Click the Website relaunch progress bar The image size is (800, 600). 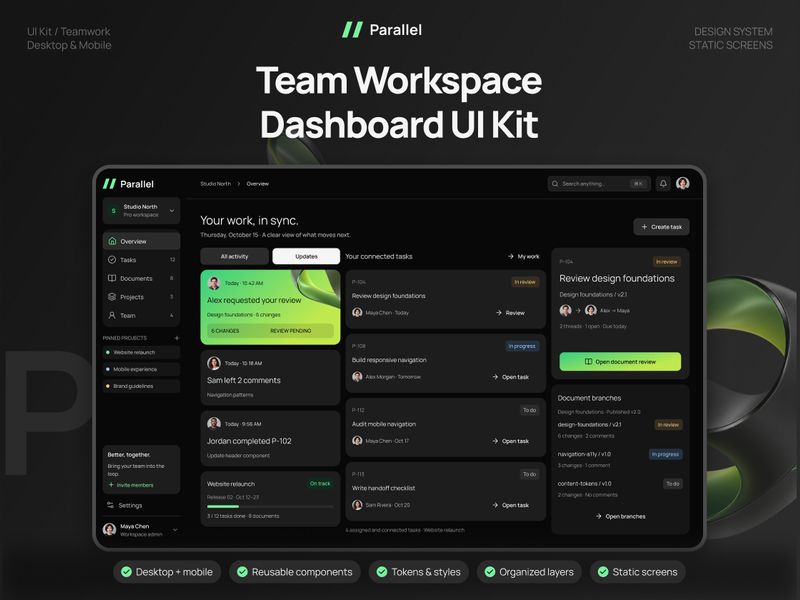click(x=270, y=507)
